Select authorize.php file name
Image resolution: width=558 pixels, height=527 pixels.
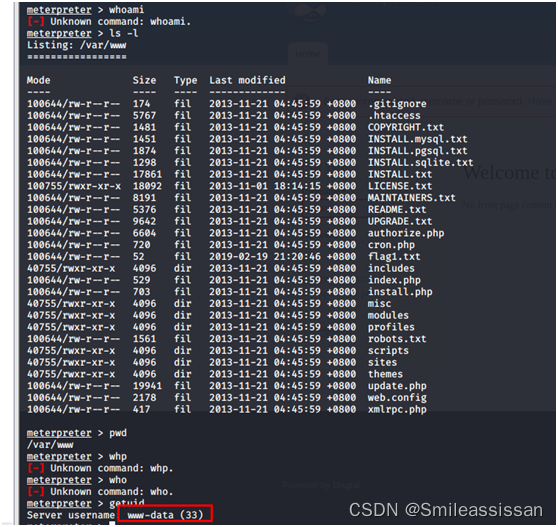(406, 233)
